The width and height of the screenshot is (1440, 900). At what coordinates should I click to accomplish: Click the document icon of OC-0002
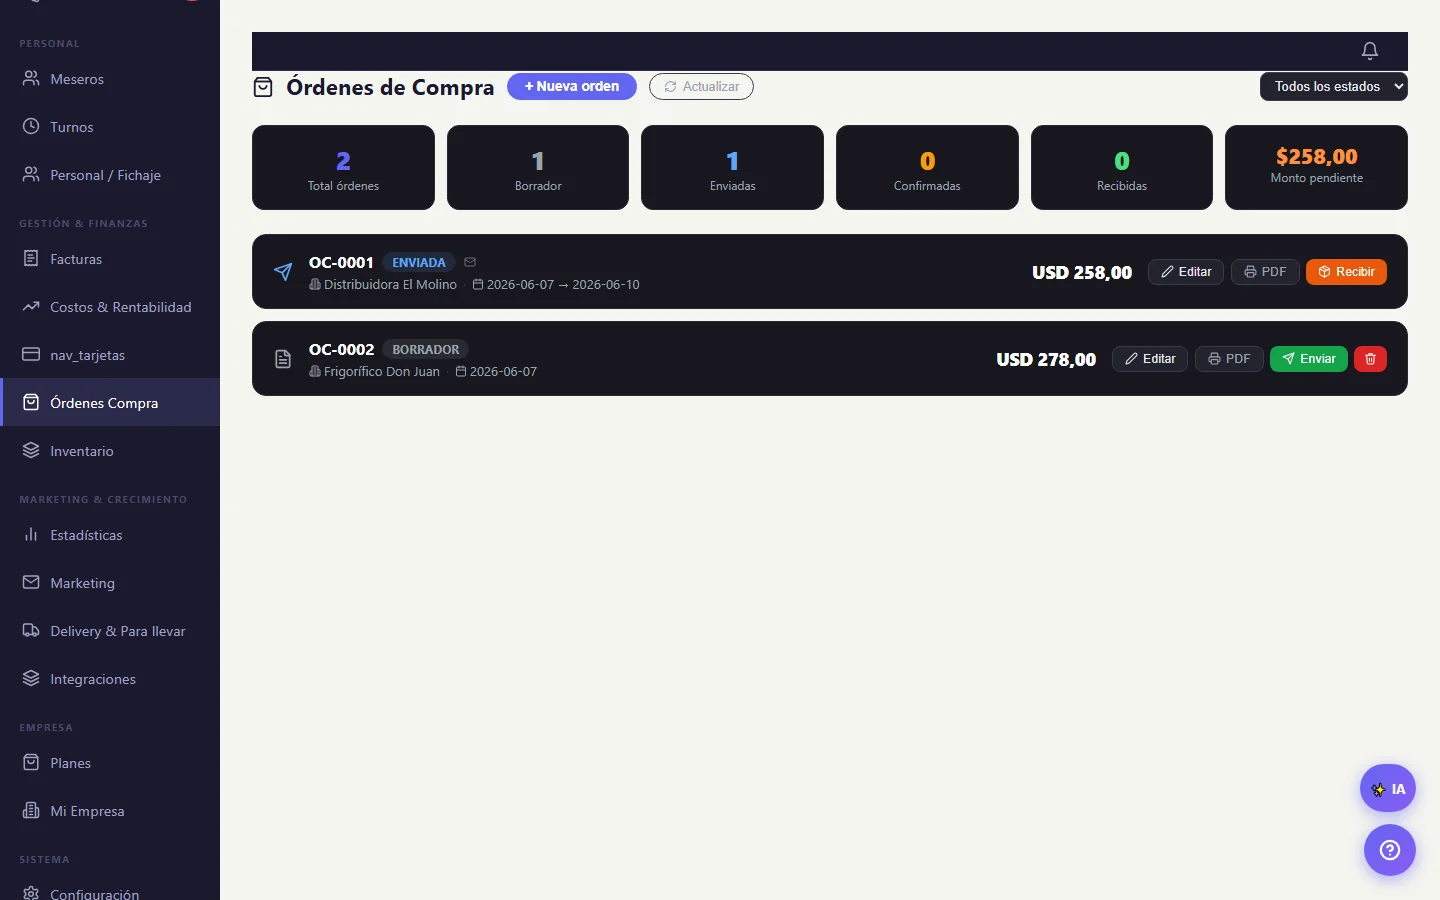click(283, 359)
